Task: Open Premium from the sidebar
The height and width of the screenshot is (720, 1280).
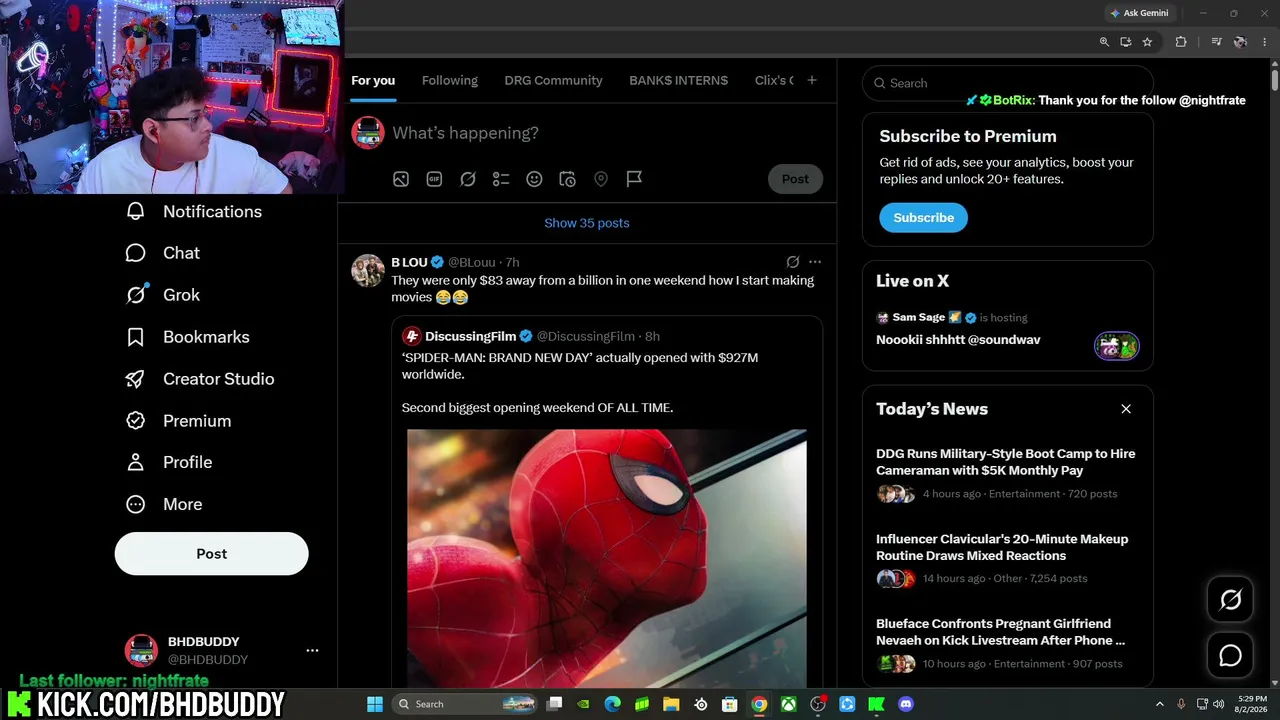Action: 178,421
